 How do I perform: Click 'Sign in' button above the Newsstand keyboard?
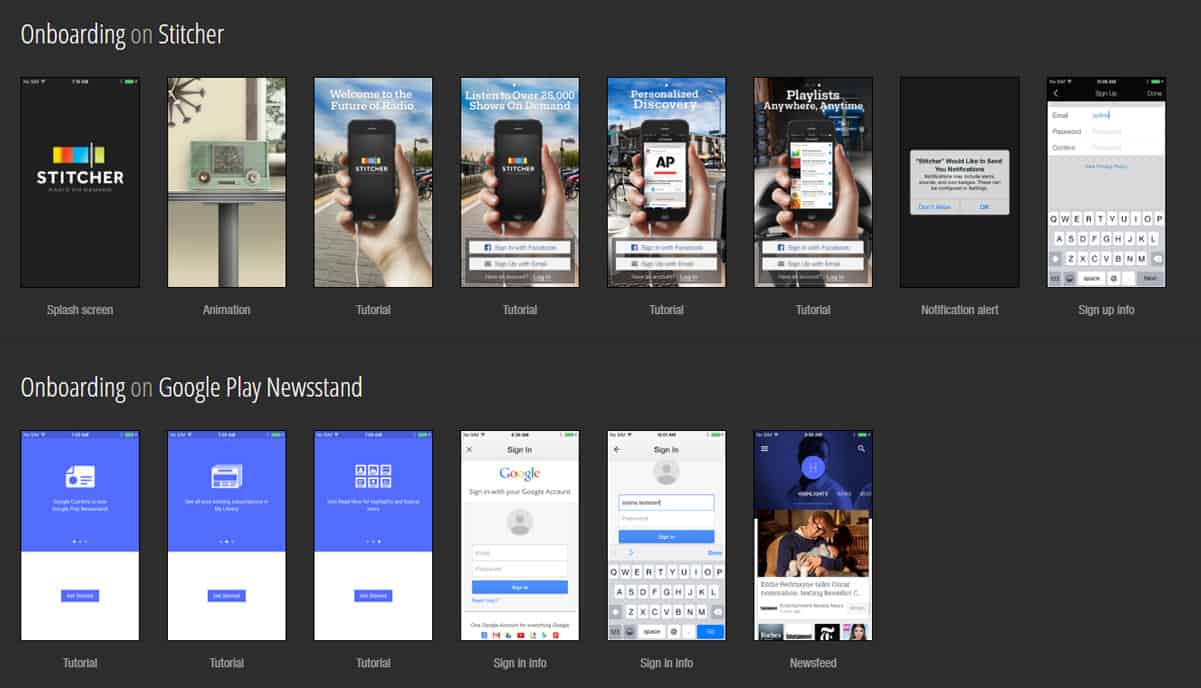click(666, 537)
